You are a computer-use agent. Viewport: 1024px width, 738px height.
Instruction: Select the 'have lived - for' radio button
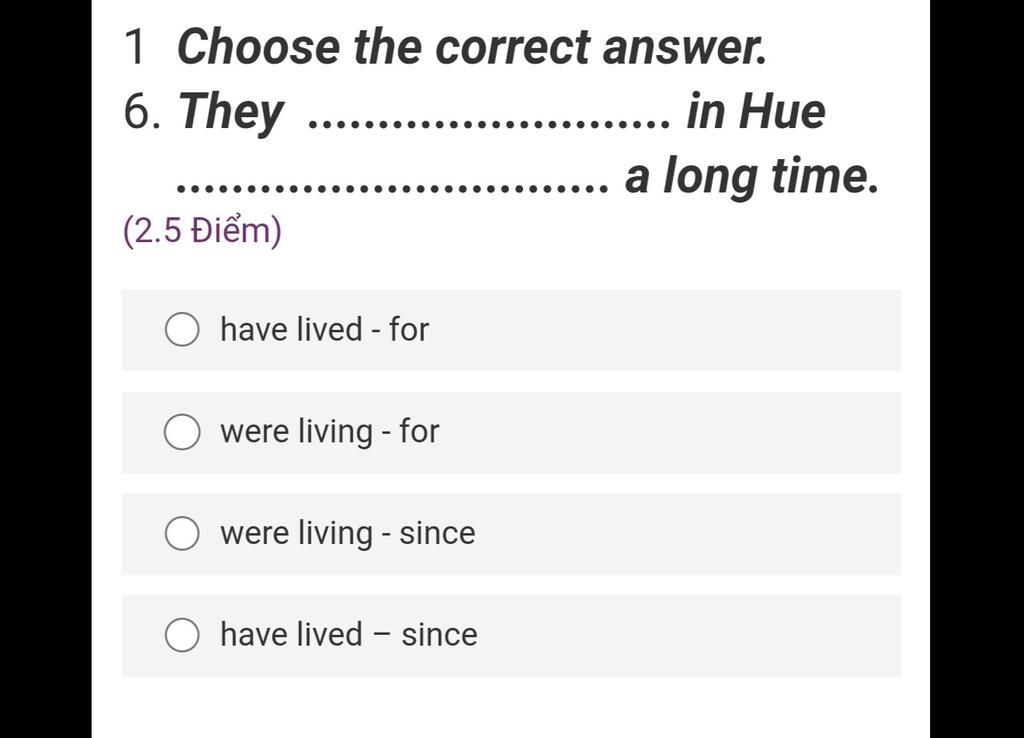[181, 329]
